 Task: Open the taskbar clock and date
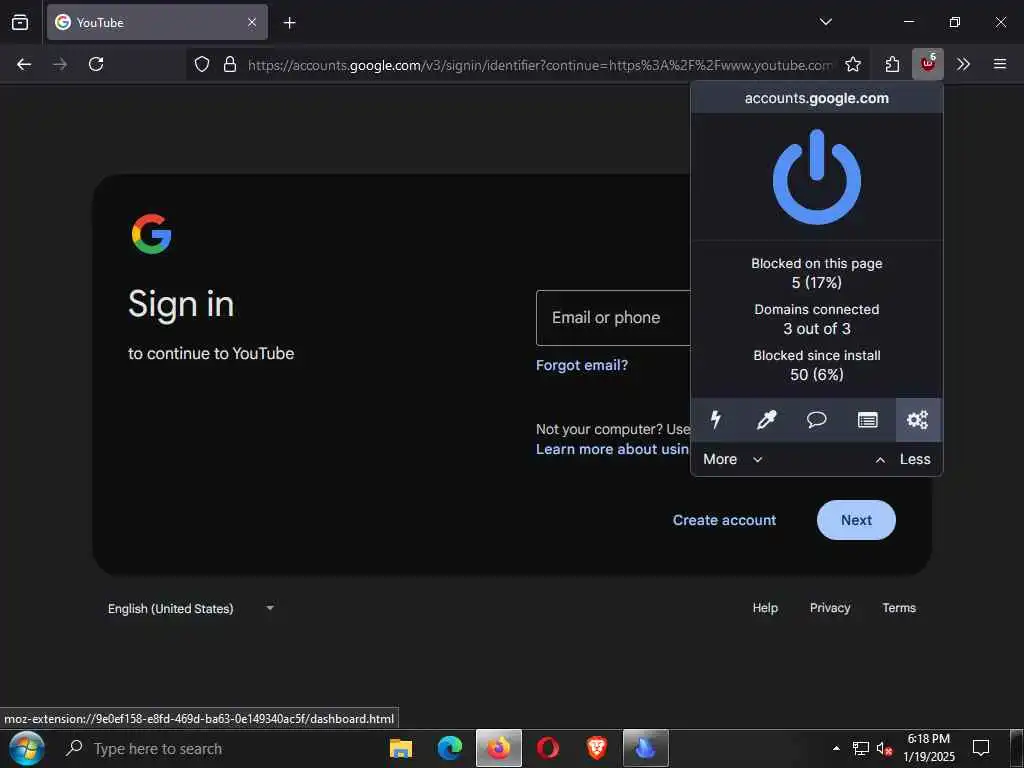pos(929,748)
